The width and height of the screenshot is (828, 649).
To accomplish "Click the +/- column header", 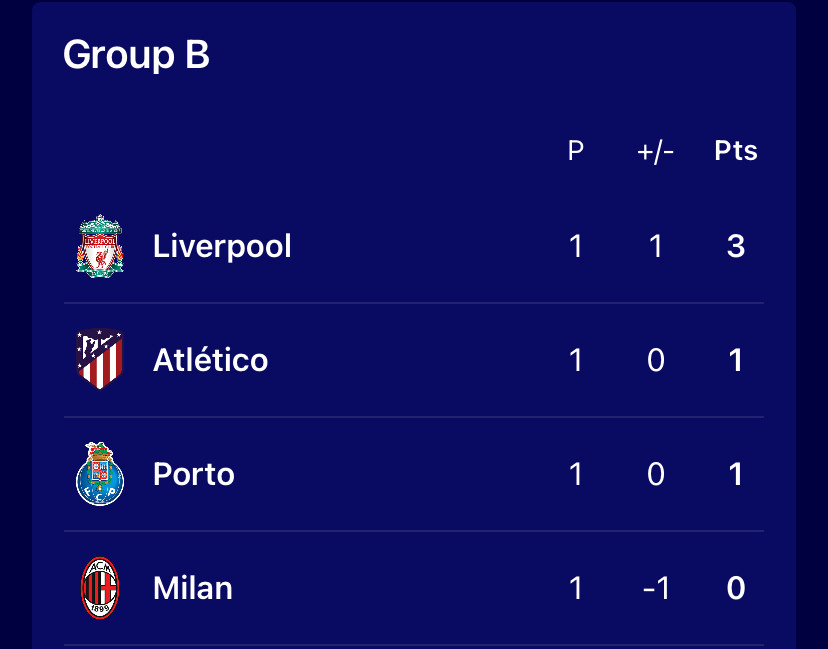I will point(655,152).
